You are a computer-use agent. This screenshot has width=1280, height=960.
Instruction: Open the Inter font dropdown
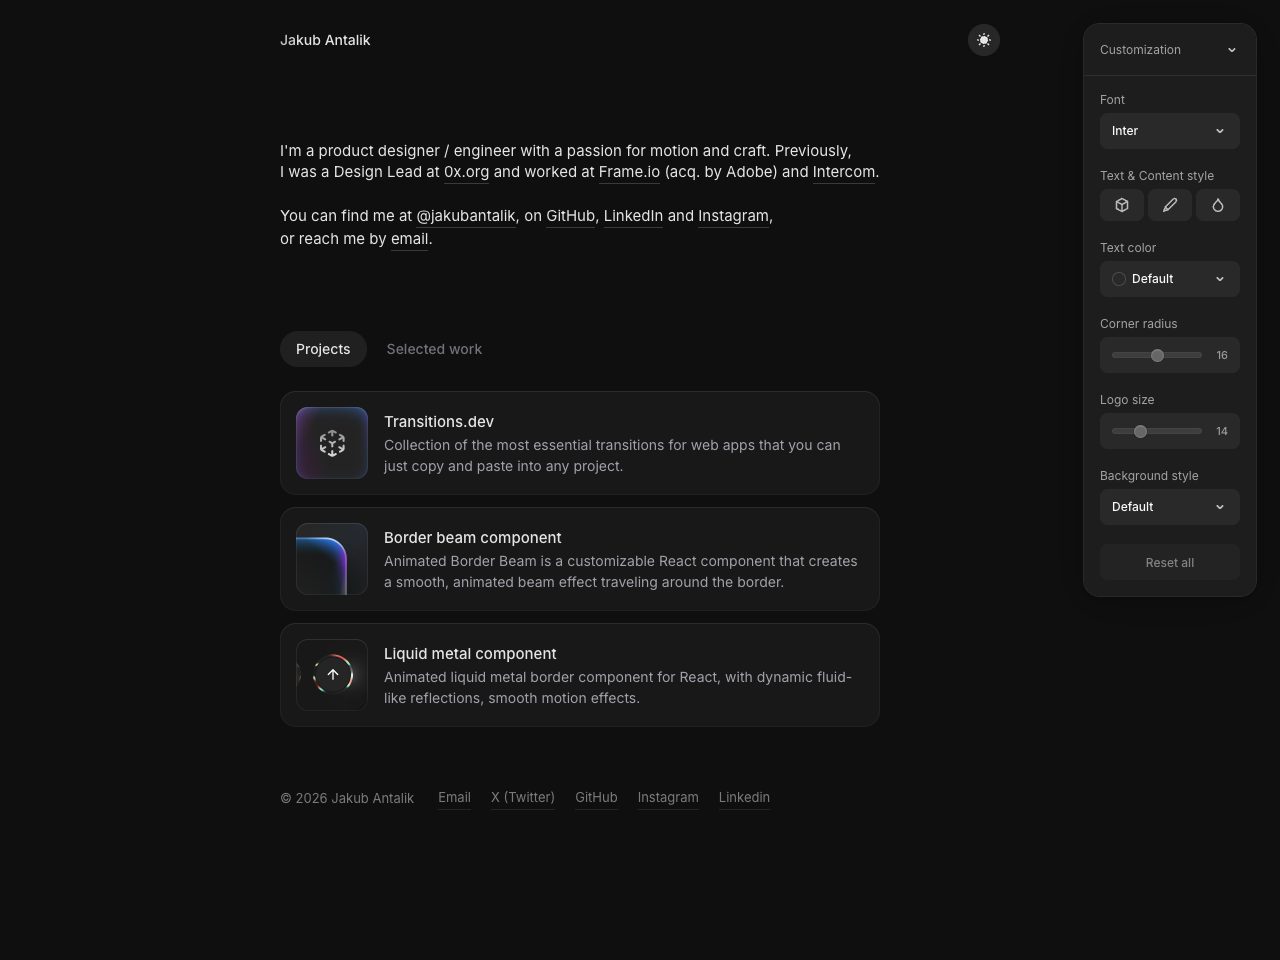(x=1170, y=131)
